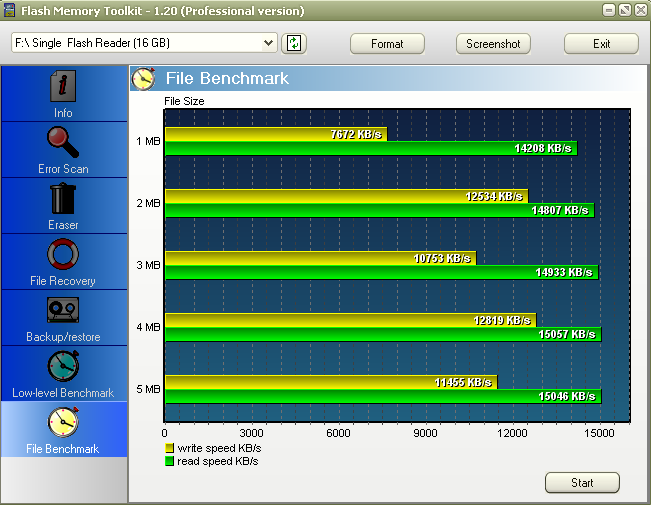Image resolution: width=651 pixels, height=505 pixels.
Task: Minimize the Flash Memory Toolkit window
Action: pyautogui.click(x=609, y=10)
